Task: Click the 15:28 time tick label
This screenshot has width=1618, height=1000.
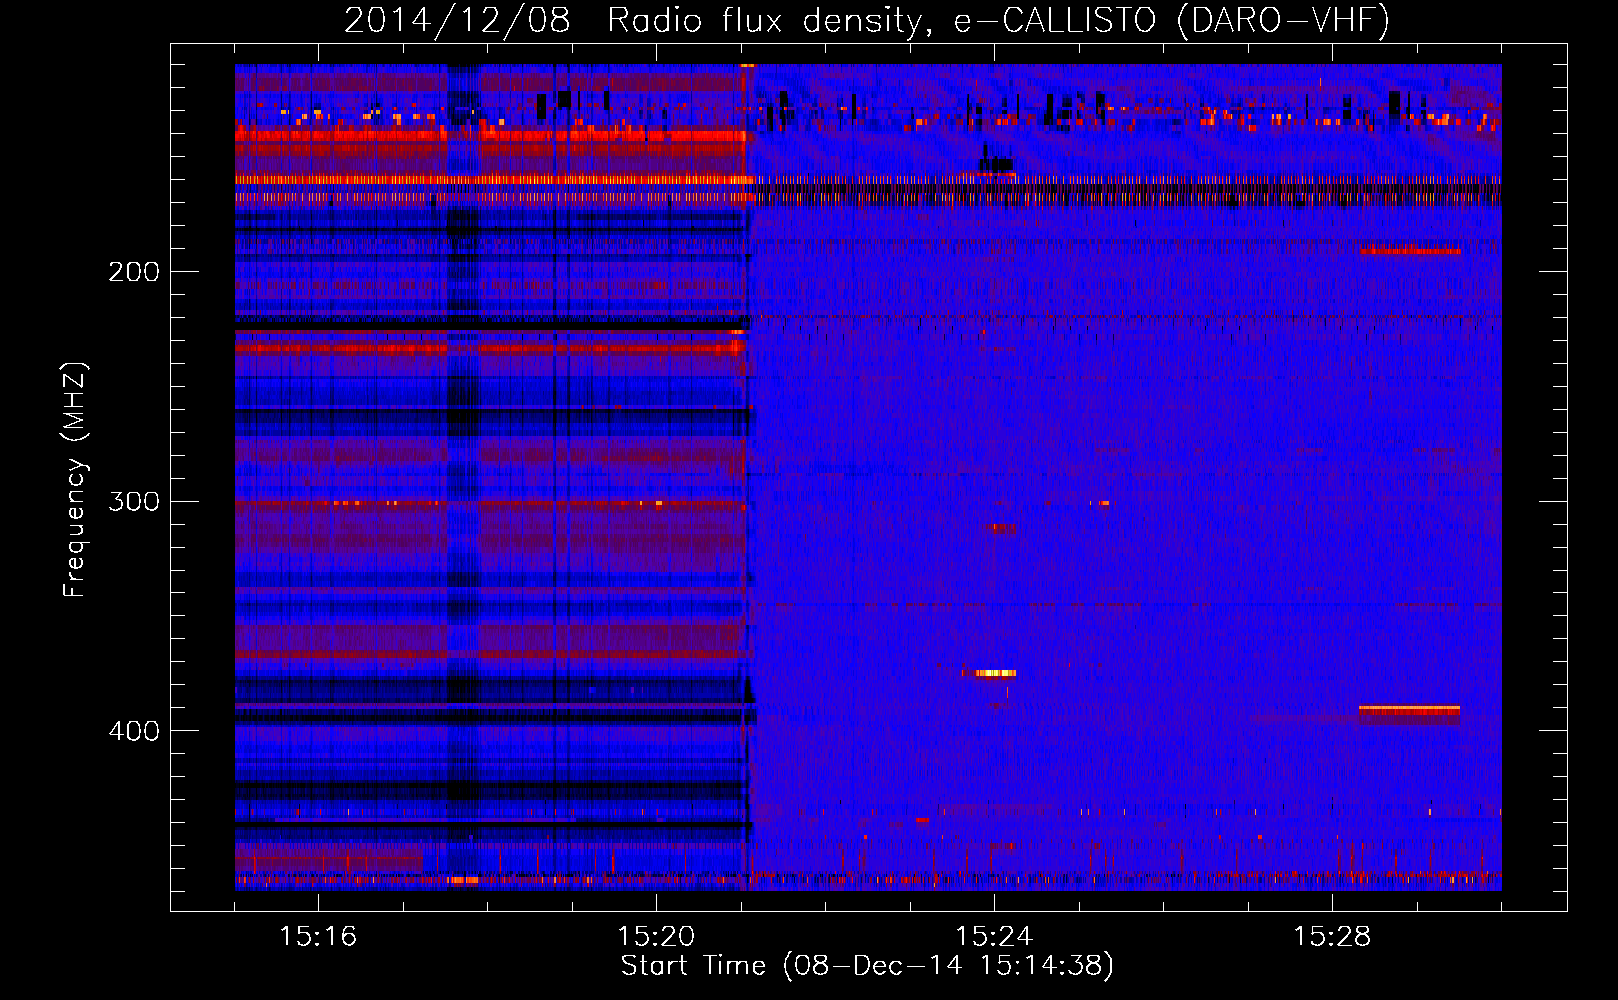Action: (1332, 937)
